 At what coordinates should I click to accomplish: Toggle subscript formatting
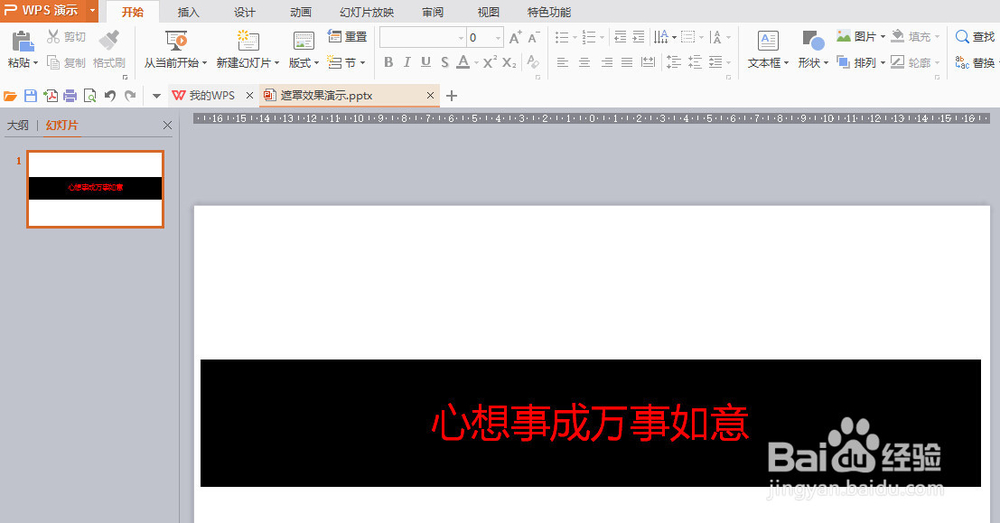(509, 63)
